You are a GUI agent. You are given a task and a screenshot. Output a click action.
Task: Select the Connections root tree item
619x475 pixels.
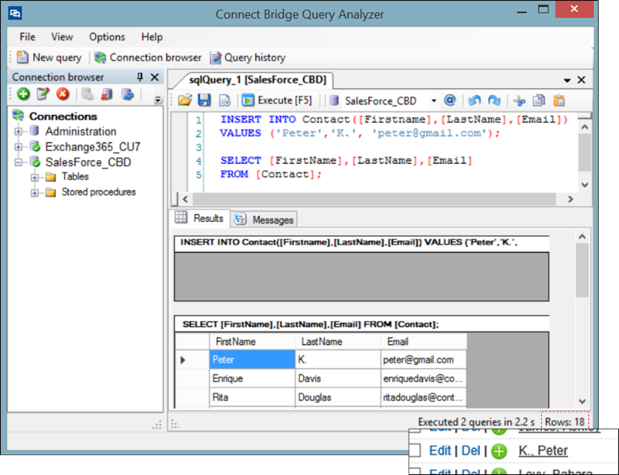tap(63, 116)
